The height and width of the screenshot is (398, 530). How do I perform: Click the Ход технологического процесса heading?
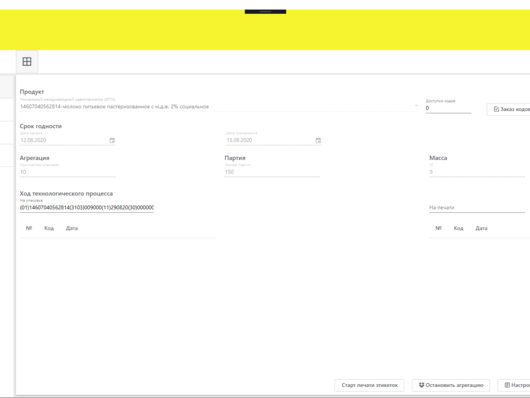point(66,193)
